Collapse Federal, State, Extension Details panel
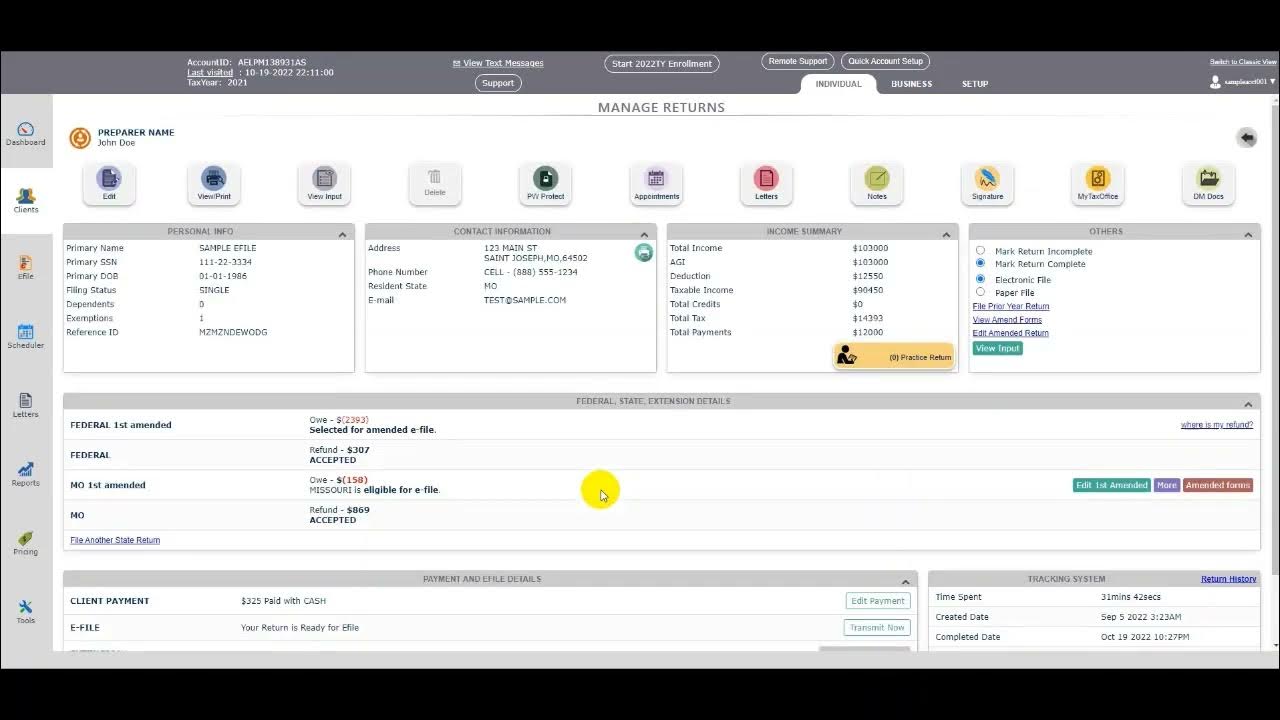 [1248, 404]
